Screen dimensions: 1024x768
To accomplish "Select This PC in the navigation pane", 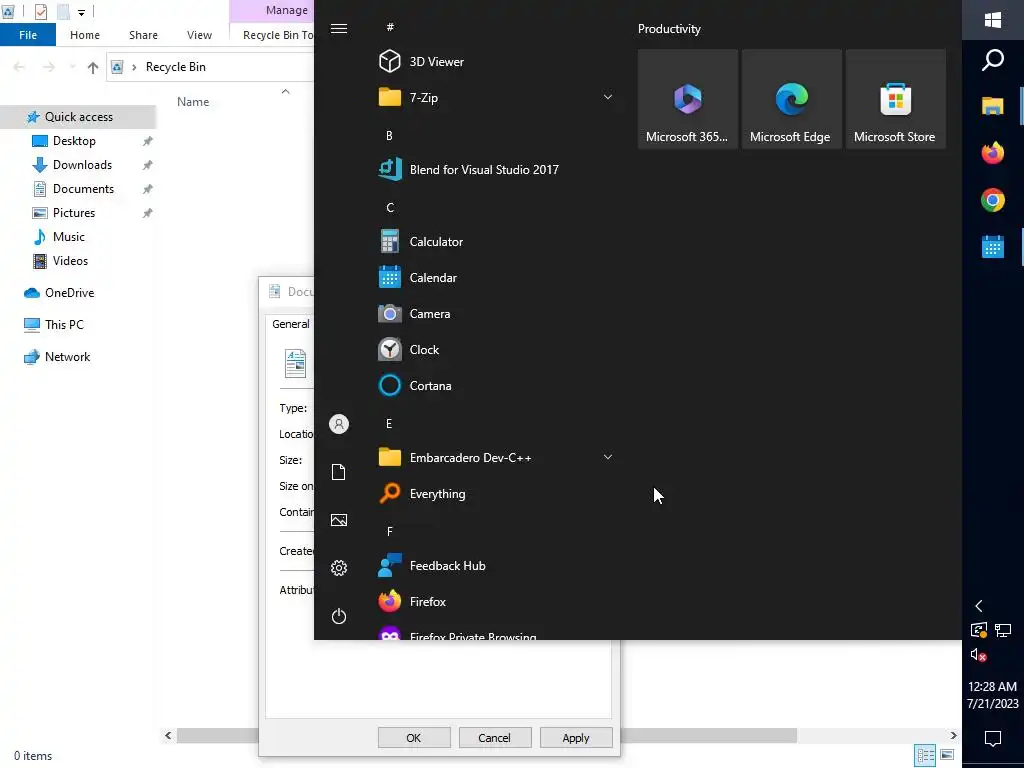I will pos(64,325).
